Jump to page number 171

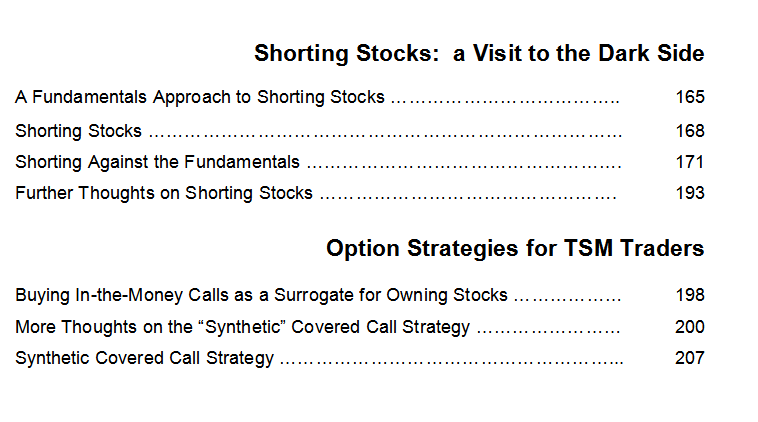689,162
